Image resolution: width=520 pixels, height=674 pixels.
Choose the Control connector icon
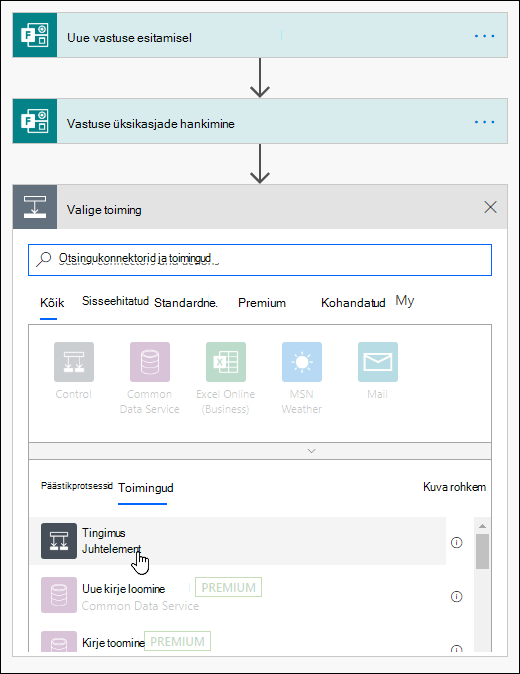pos(74,362)
